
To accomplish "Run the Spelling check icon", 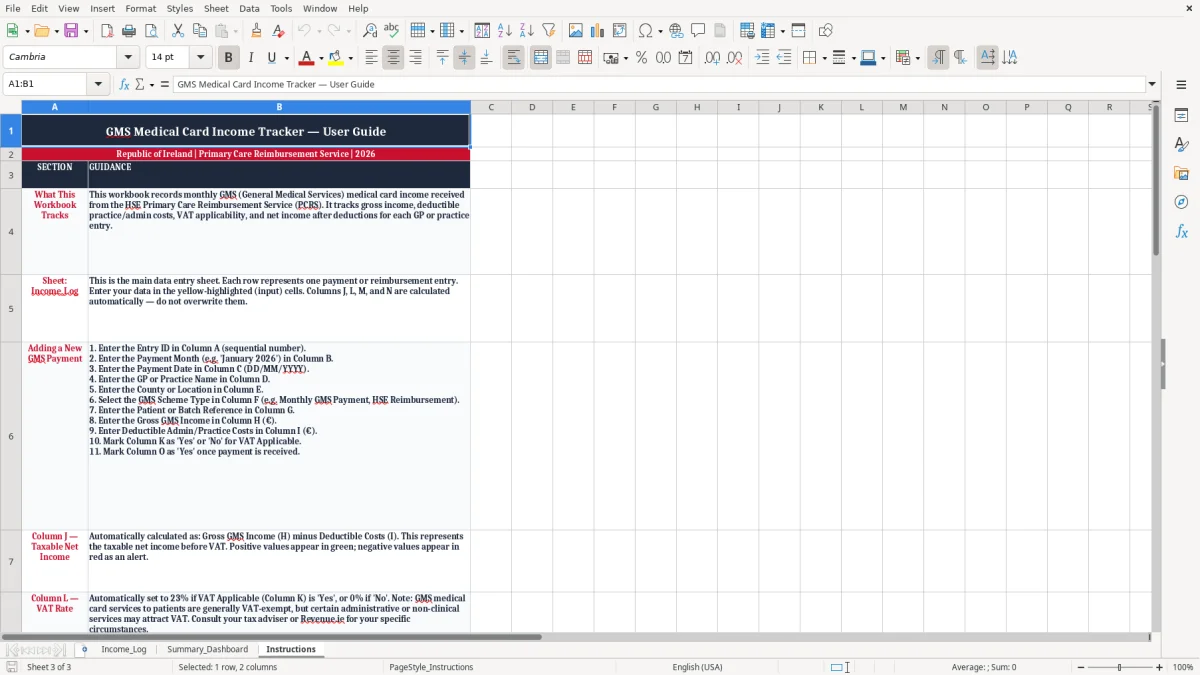I will click(x=391, y=31).
